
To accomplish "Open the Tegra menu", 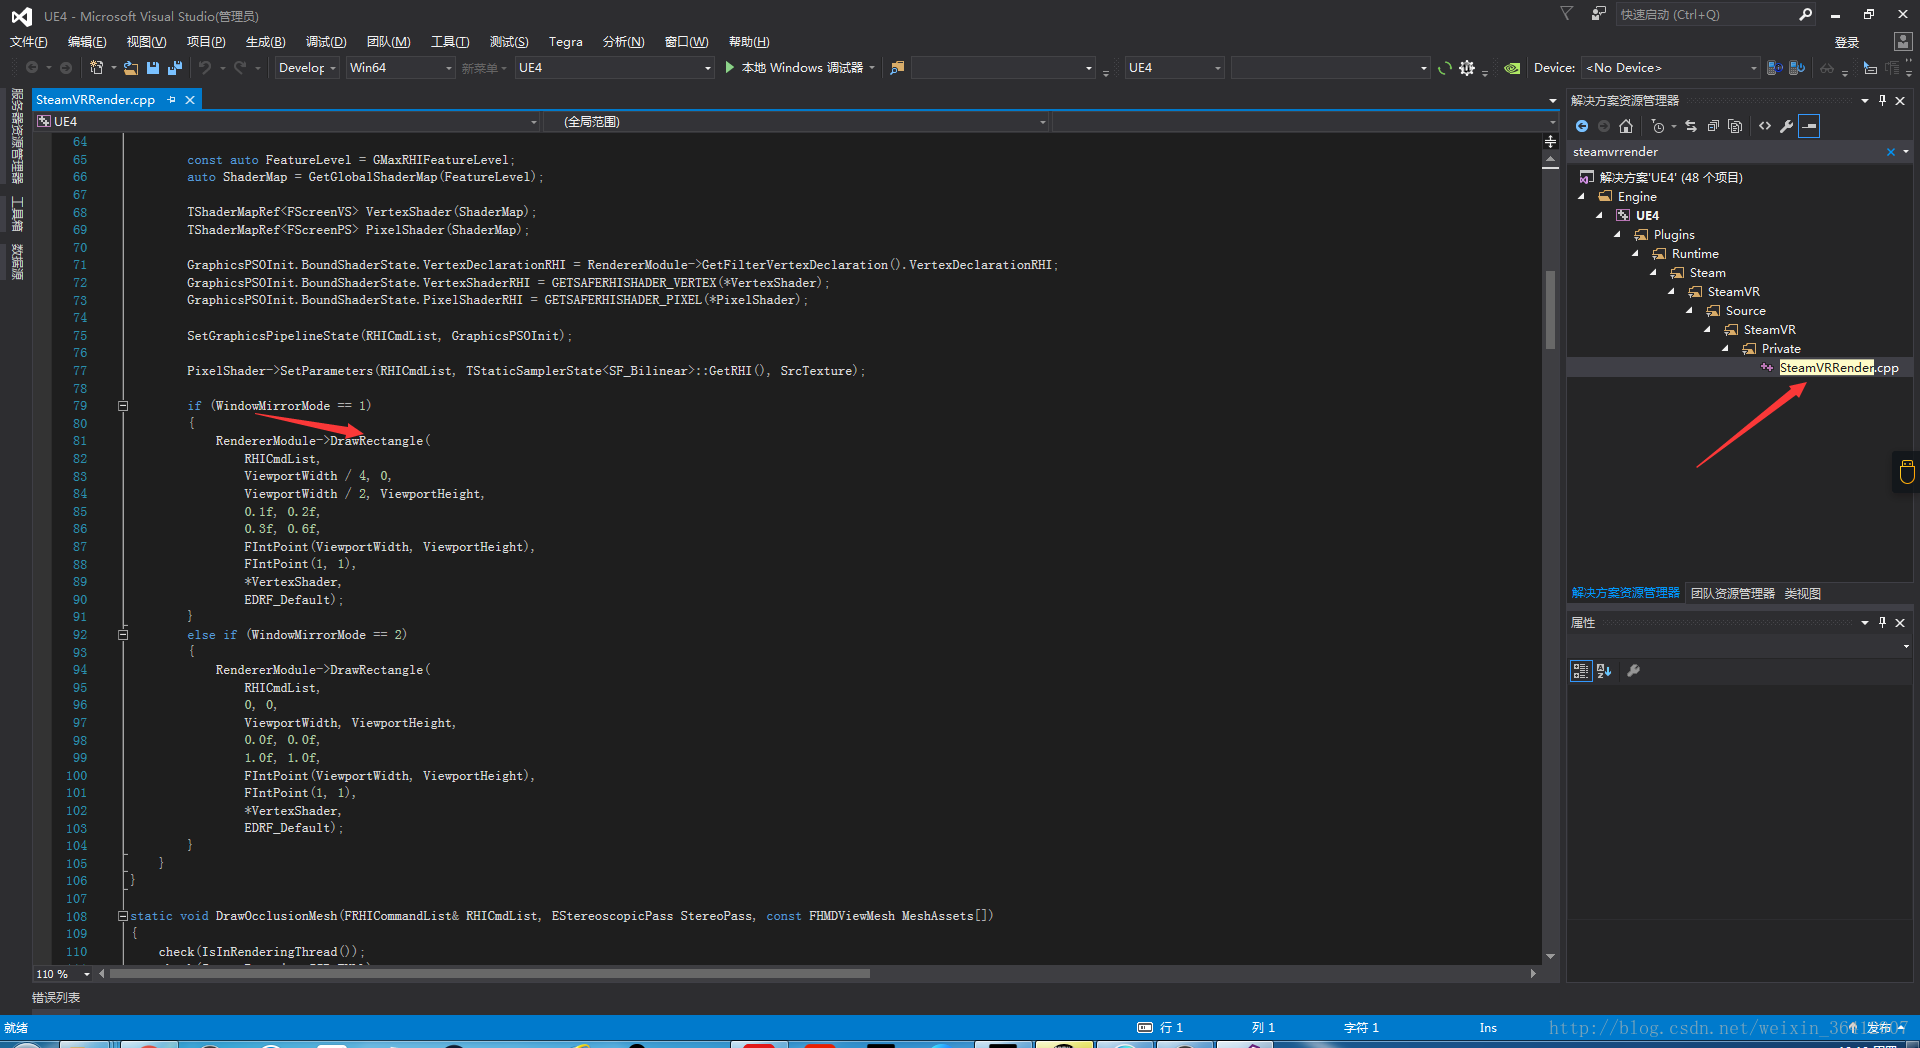I will coord(566,42).
